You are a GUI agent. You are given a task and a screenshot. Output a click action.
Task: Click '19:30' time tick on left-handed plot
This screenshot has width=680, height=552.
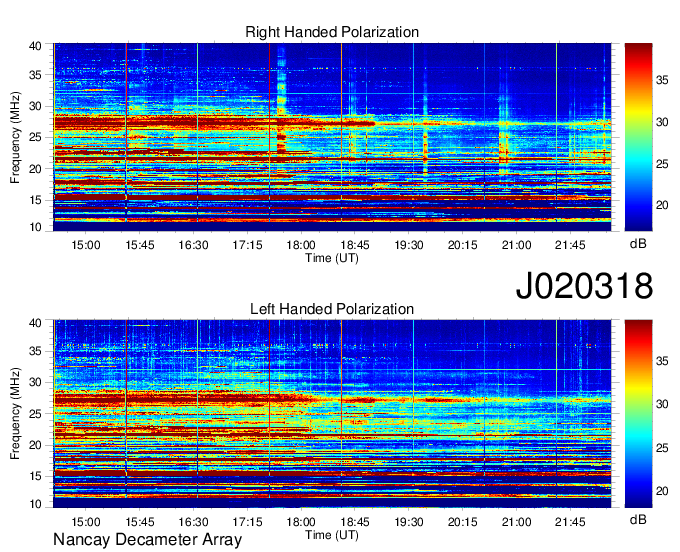[409, 522]
